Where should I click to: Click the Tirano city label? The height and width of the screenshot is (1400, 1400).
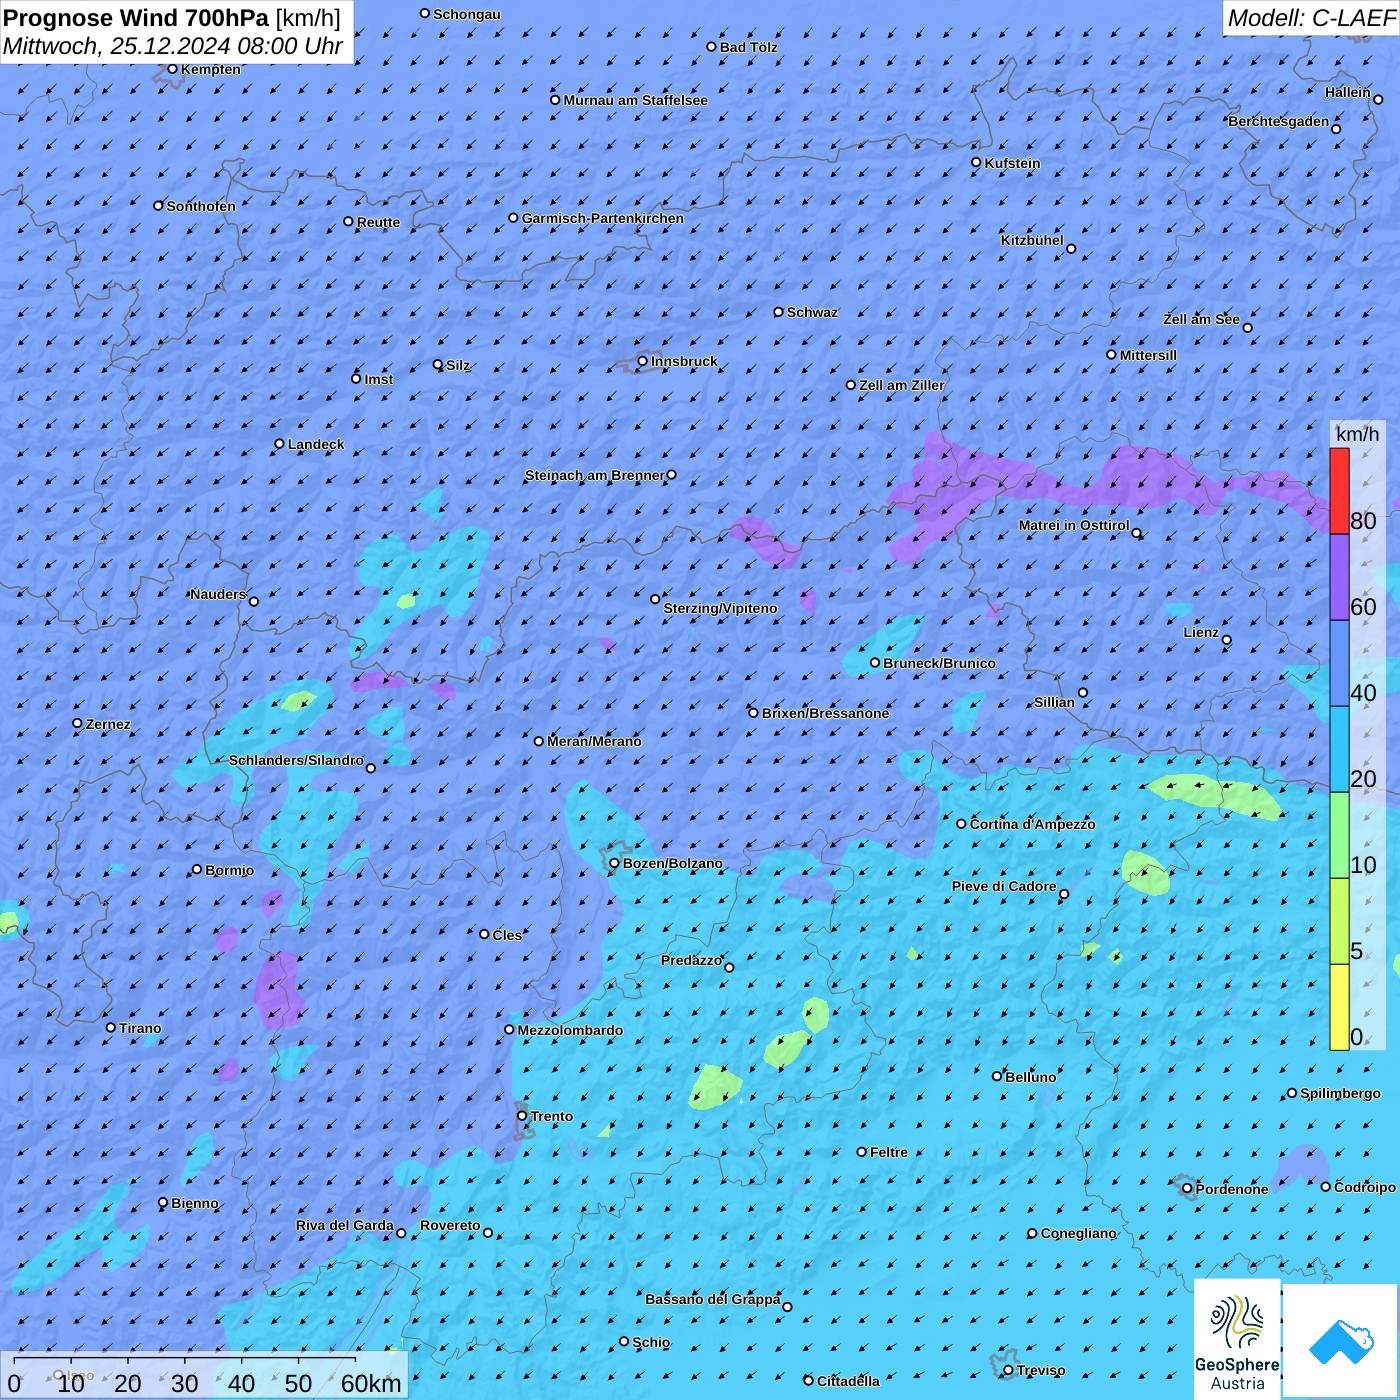[x=140, y=1028]
